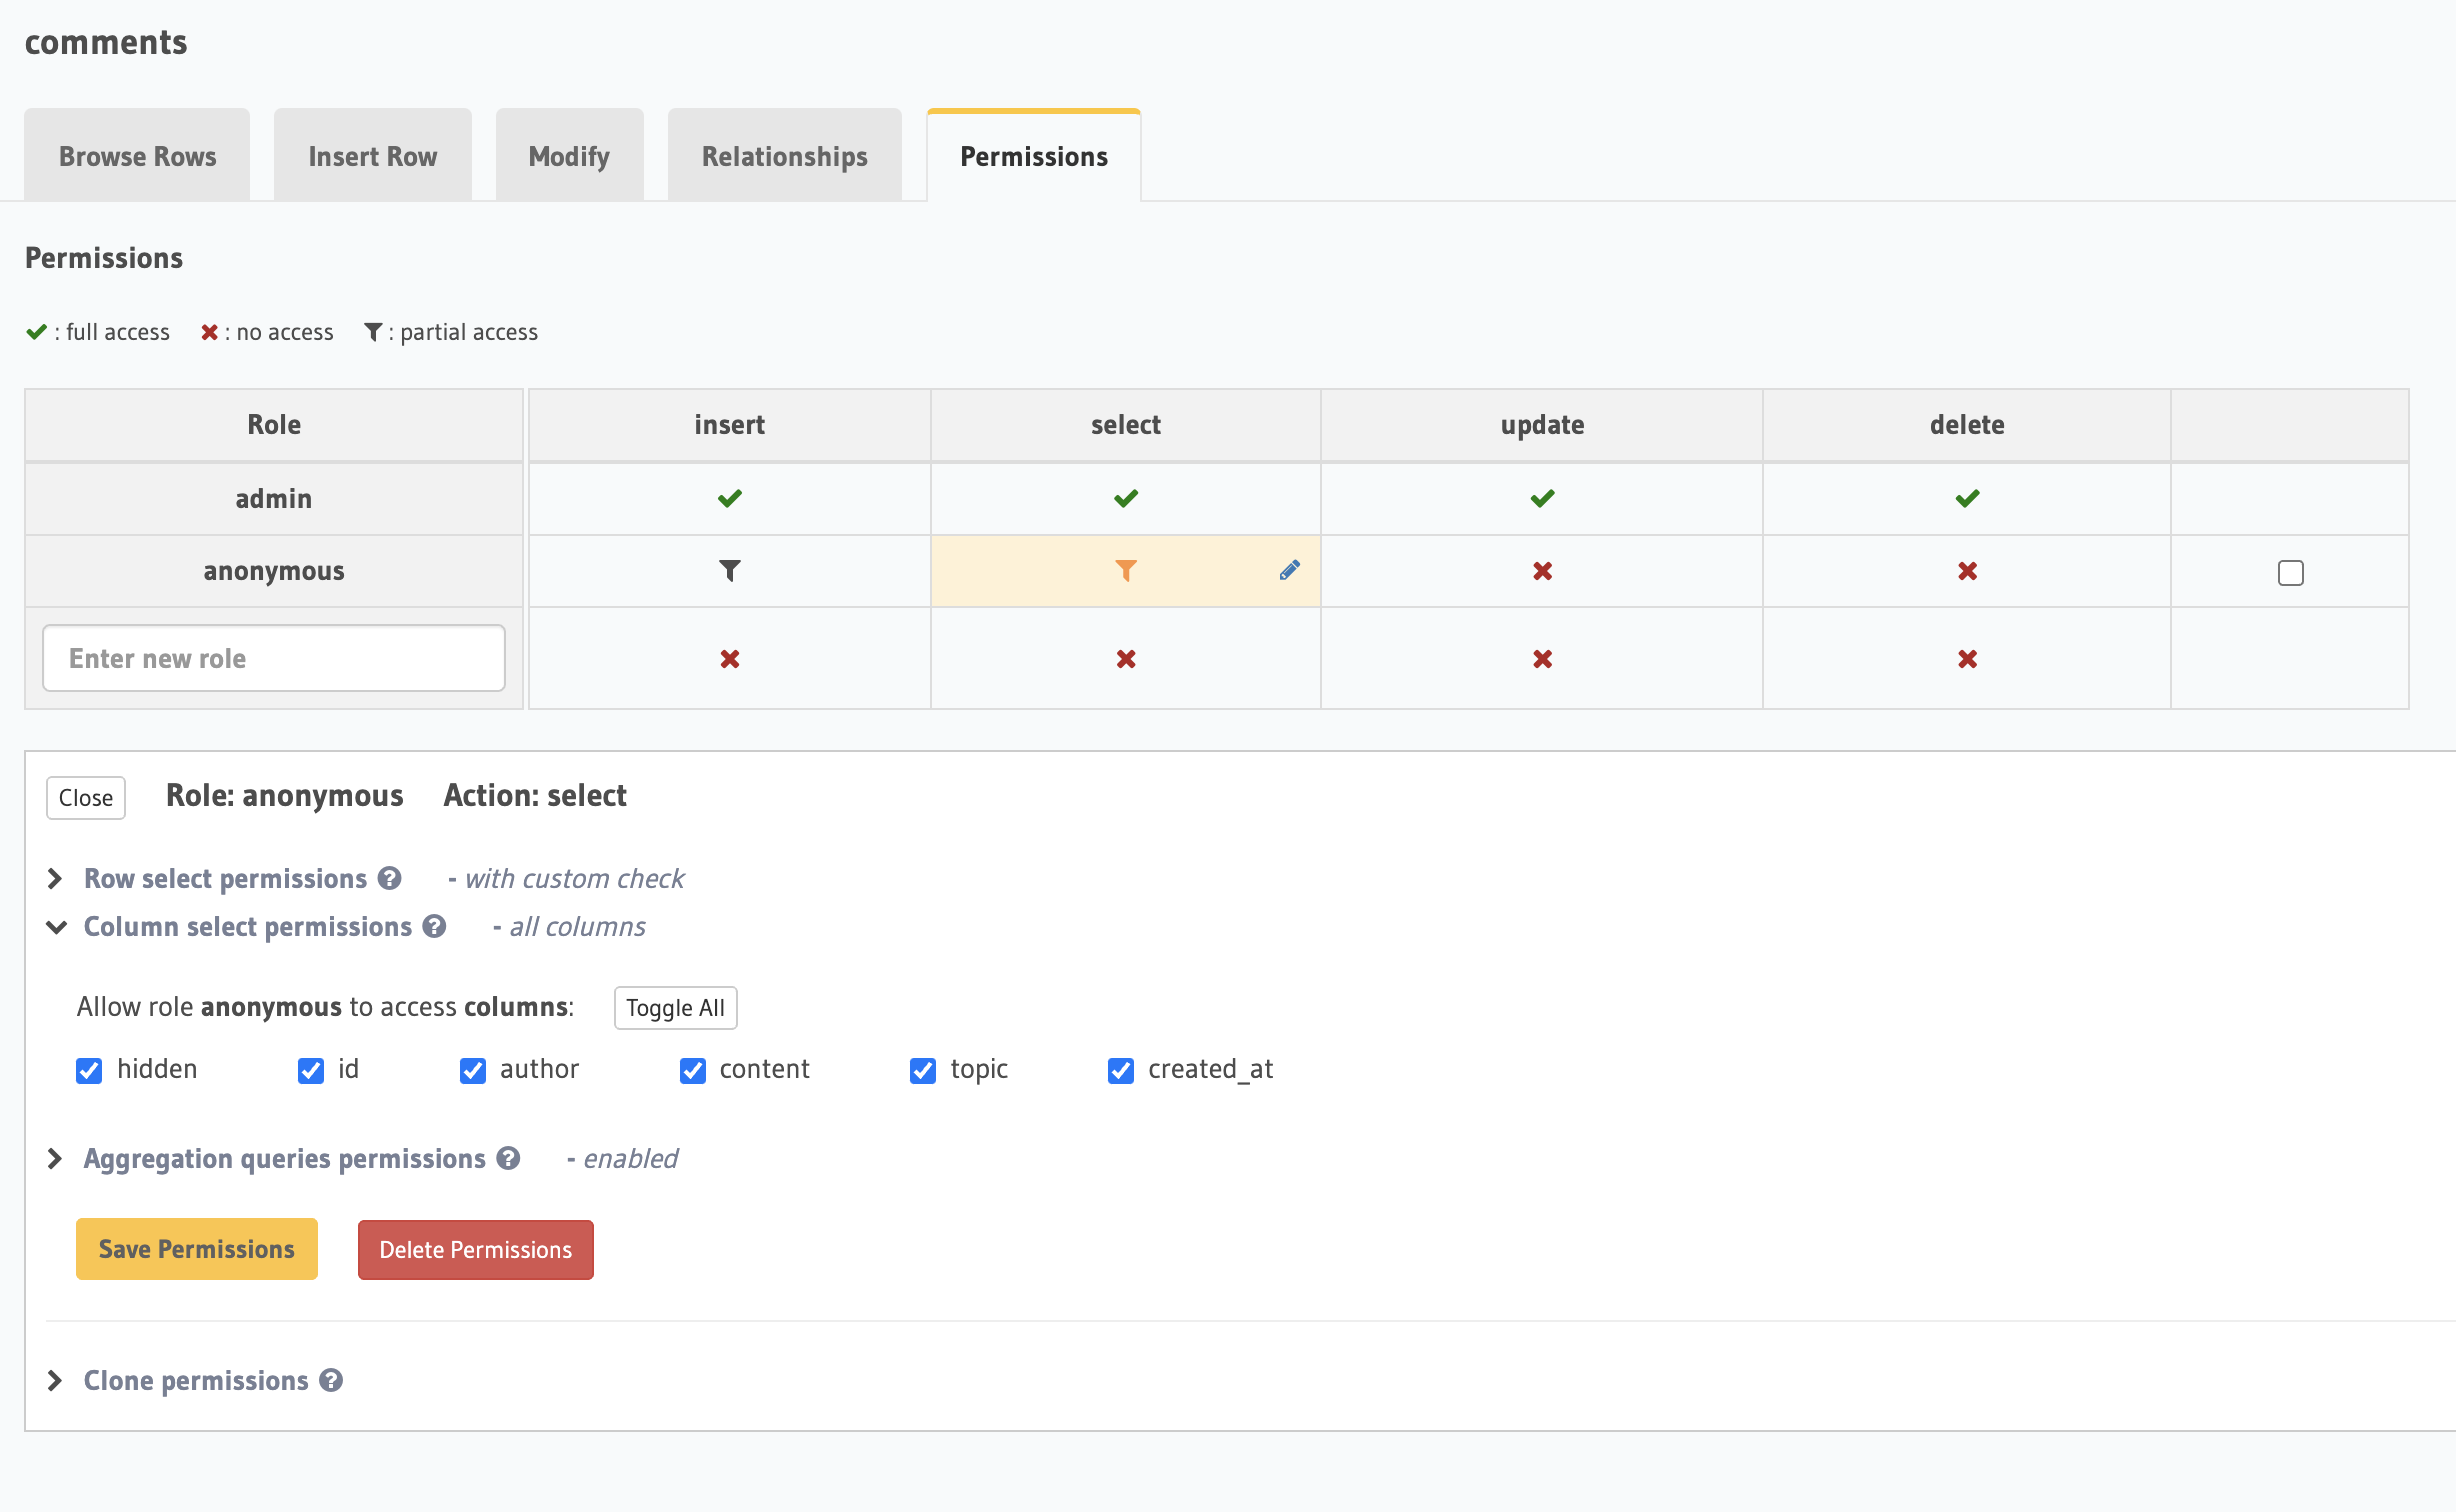Uncheck the content column checkbox
The width and height of the screenshot is (2456, 1512).
tap(693, 1070)
